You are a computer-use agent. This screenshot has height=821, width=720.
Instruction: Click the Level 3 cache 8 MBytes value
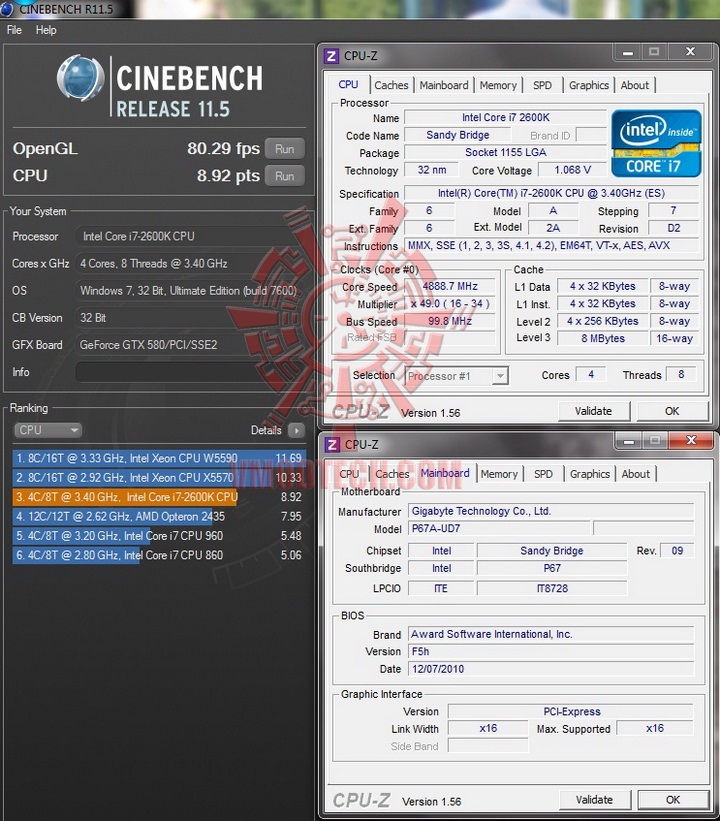pyautogui.click(x=603, y=338)
